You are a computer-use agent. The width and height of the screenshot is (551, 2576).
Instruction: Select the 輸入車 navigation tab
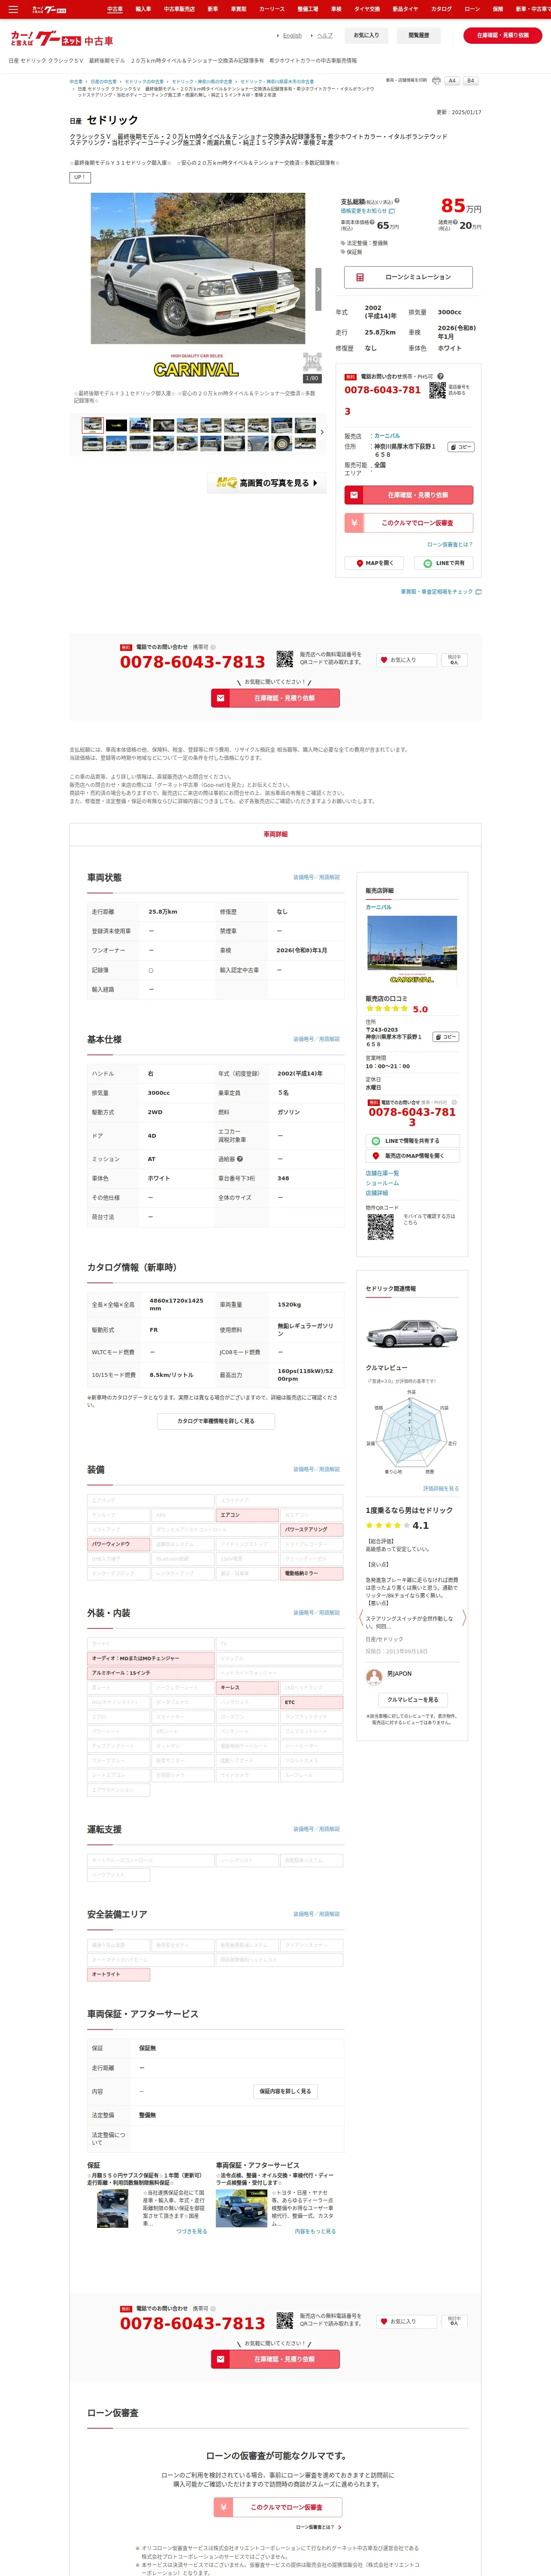143,9
